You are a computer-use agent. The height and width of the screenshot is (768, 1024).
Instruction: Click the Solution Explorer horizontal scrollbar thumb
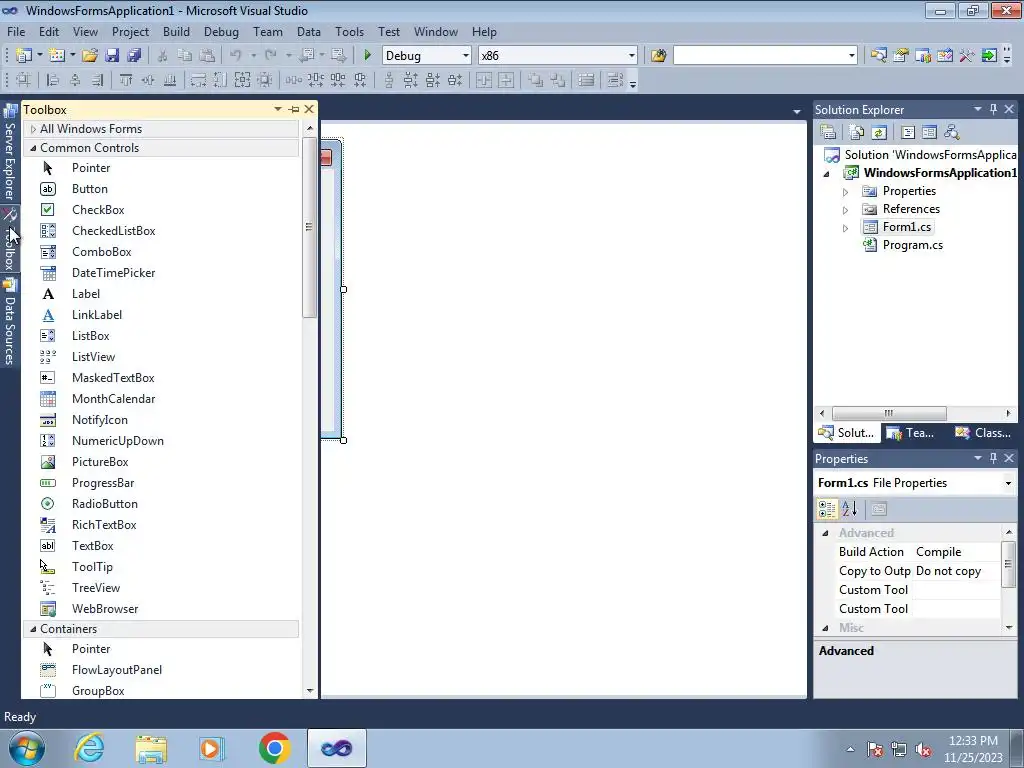point(889,413)
